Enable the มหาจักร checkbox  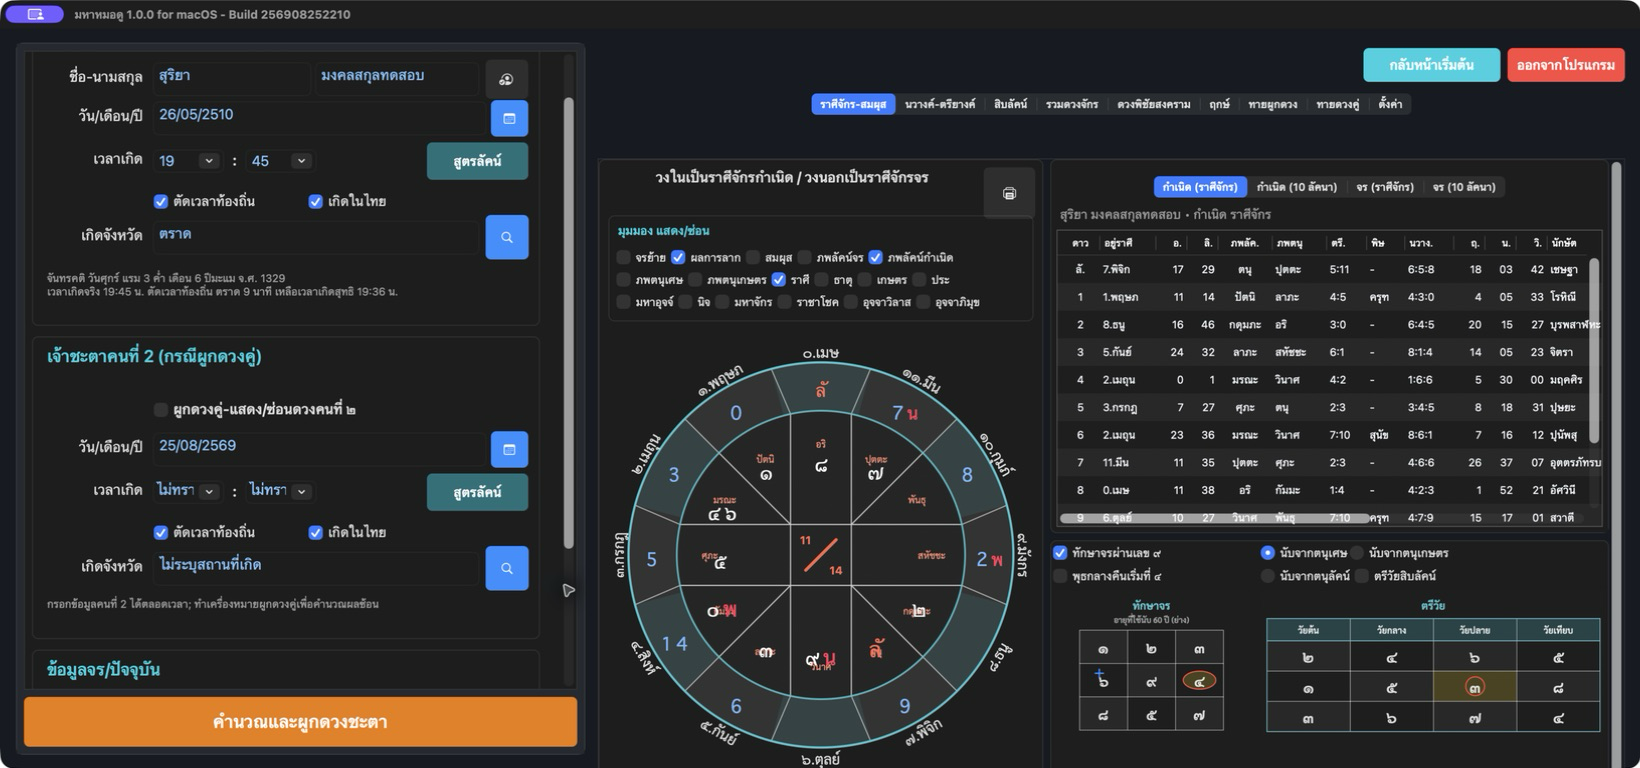(x=722, y=302)
